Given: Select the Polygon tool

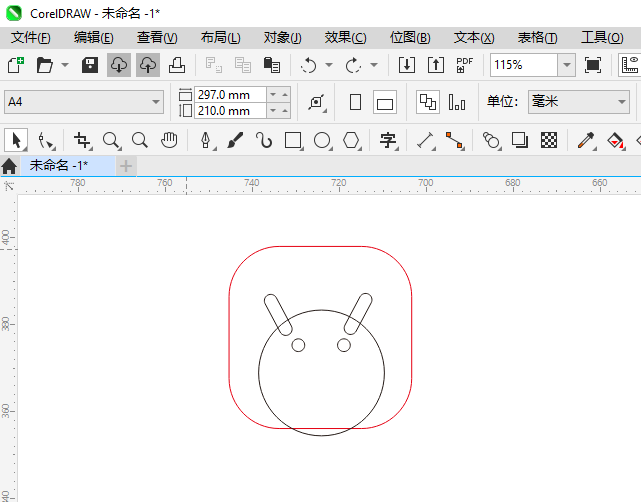Looking at the screenshot, I should [352, 141].
